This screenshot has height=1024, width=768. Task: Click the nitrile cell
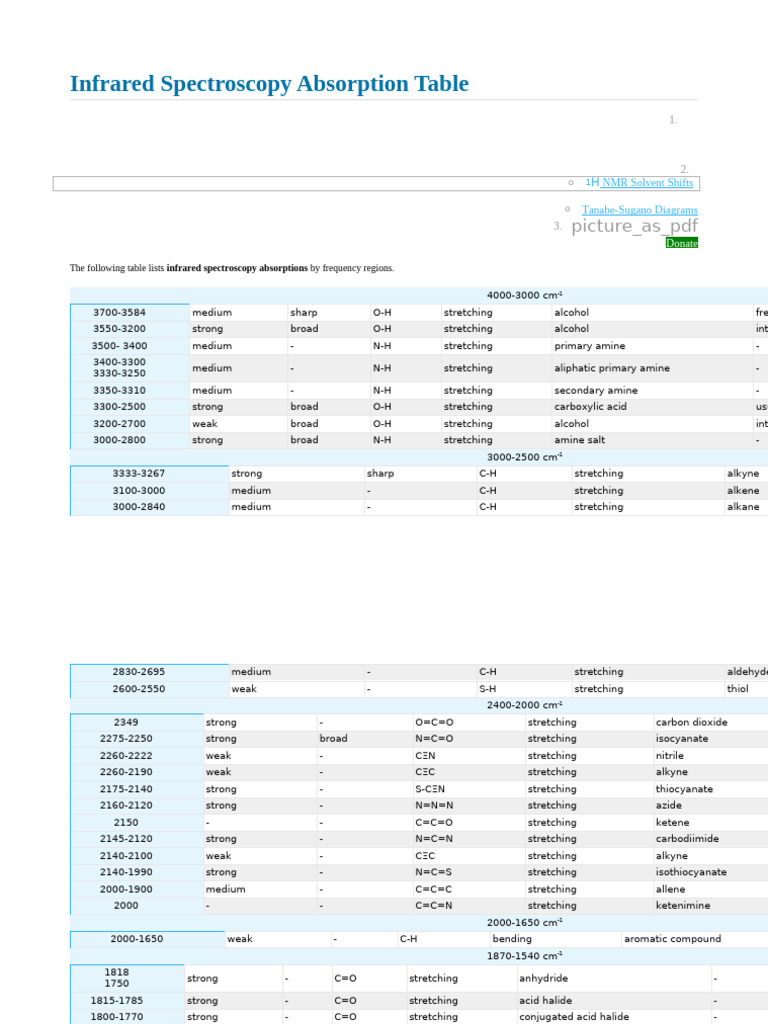[x=711, y=756]
